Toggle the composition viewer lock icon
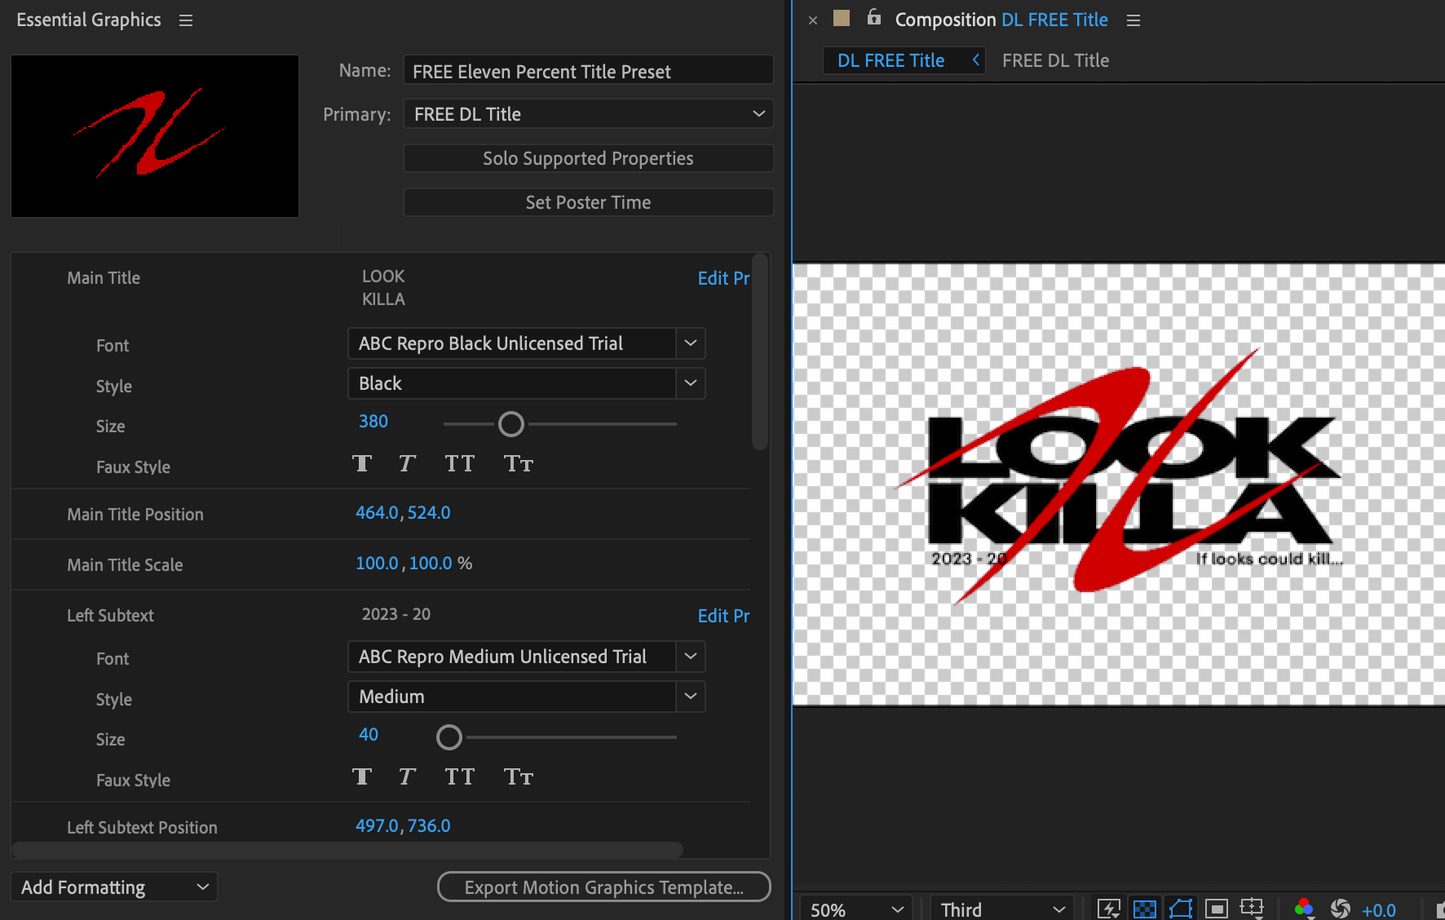The height and width of the screenshot is (920, 1445). [873, 18]
